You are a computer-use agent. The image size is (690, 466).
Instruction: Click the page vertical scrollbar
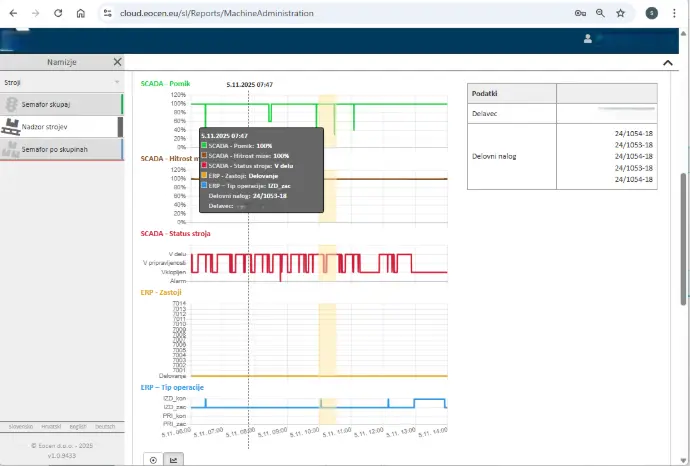click(684, 240)
